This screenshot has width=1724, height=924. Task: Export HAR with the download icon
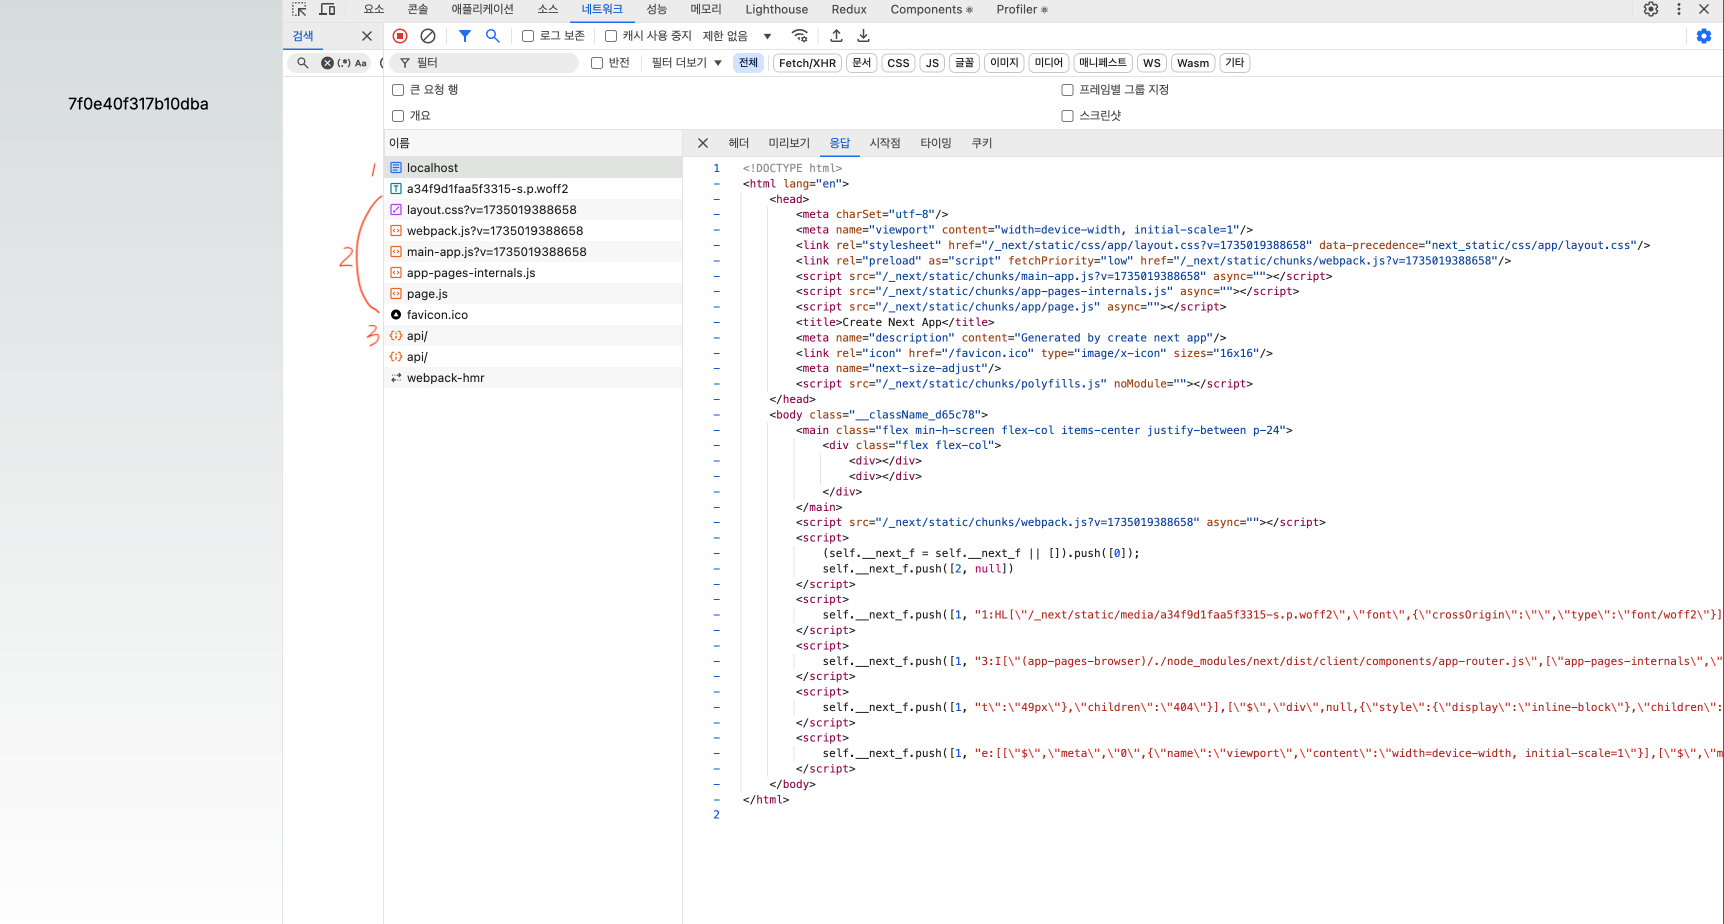click(864, 36)
